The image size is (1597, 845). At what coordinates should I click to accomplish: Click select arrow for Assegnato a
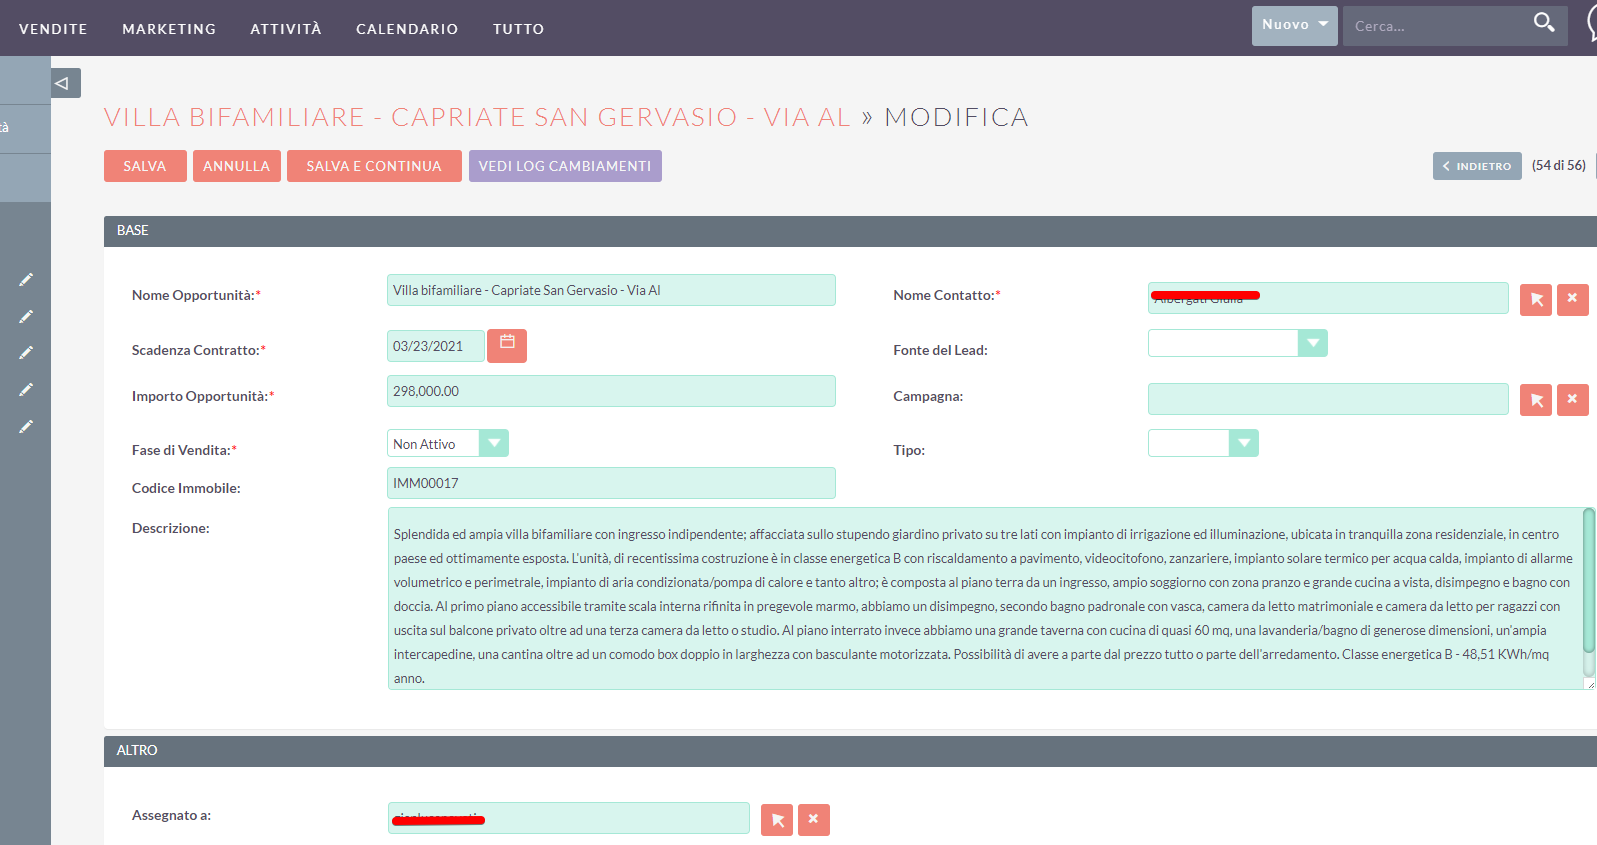tap(777, 820)
